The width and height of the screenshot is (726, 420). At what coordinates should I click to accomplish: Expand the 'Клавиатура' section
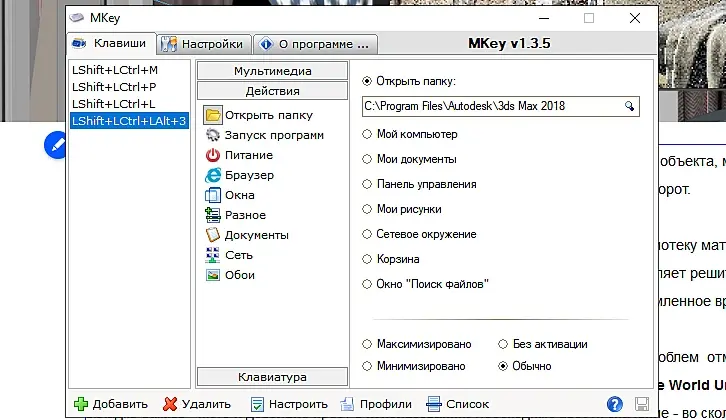[273, 377]
